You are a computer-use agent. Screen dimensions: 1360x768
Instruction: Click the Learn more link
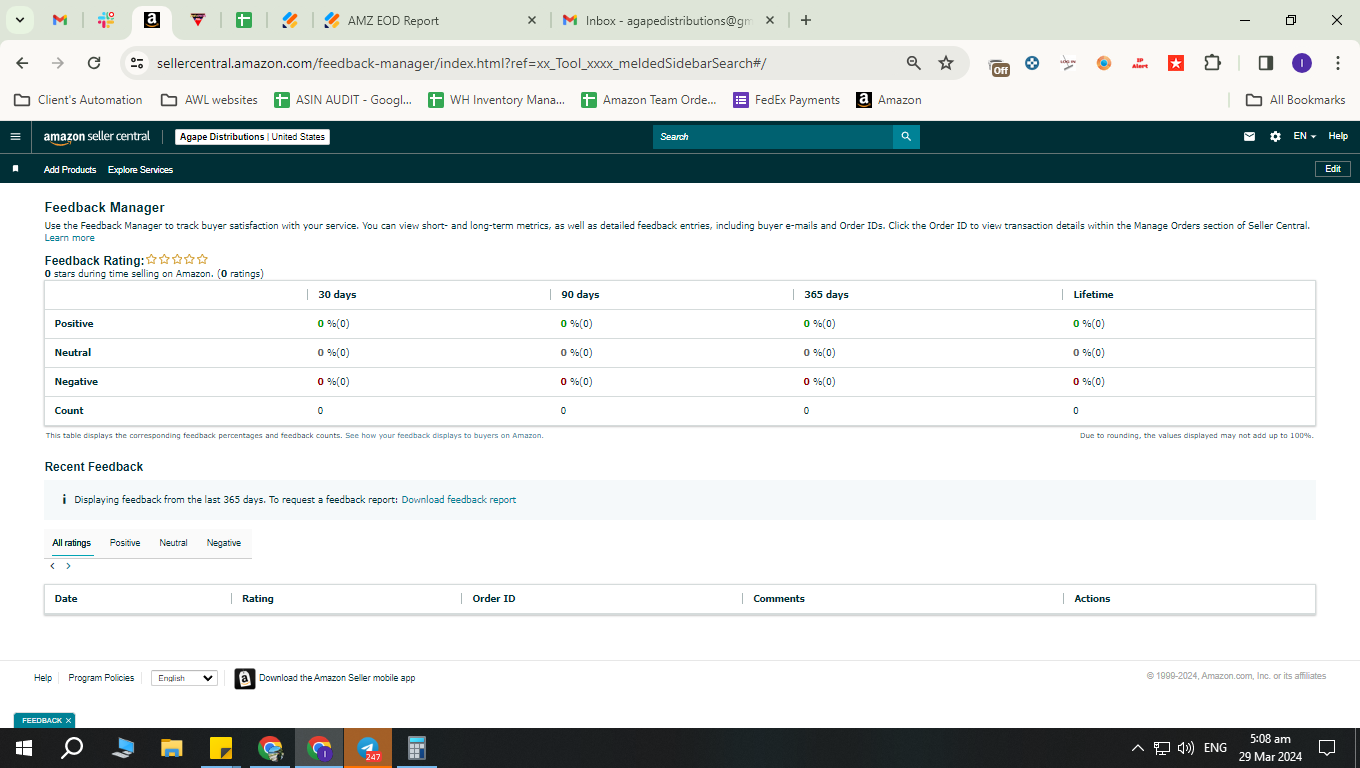coord(70,238)
